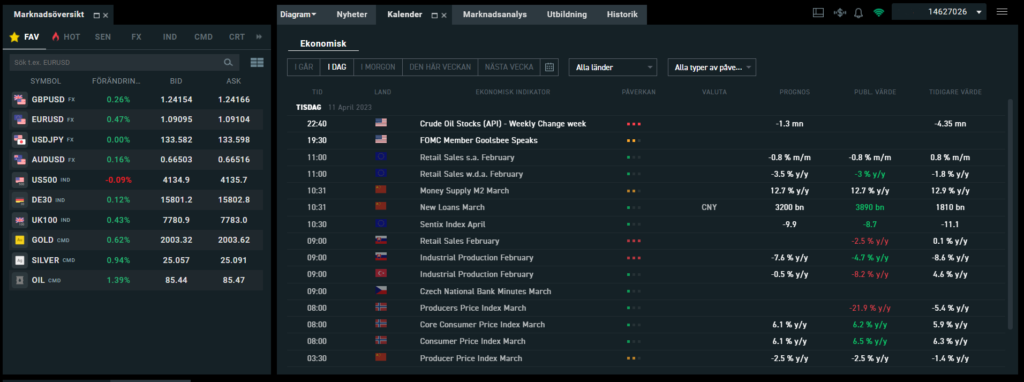Screen dimensions: 1024x382
Task: Open notifications bell icon
Action: pyautogui.click(x=859, y=12)
